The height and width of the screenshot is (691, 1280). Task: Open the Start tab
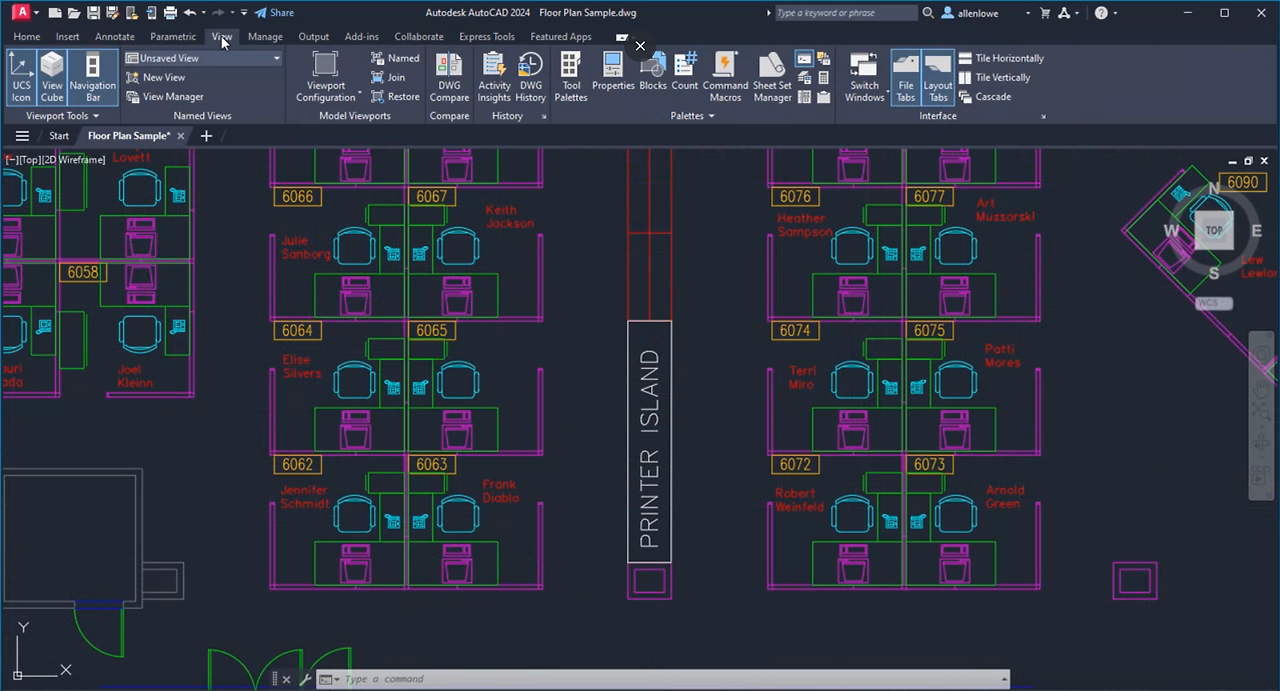point(58,135)
